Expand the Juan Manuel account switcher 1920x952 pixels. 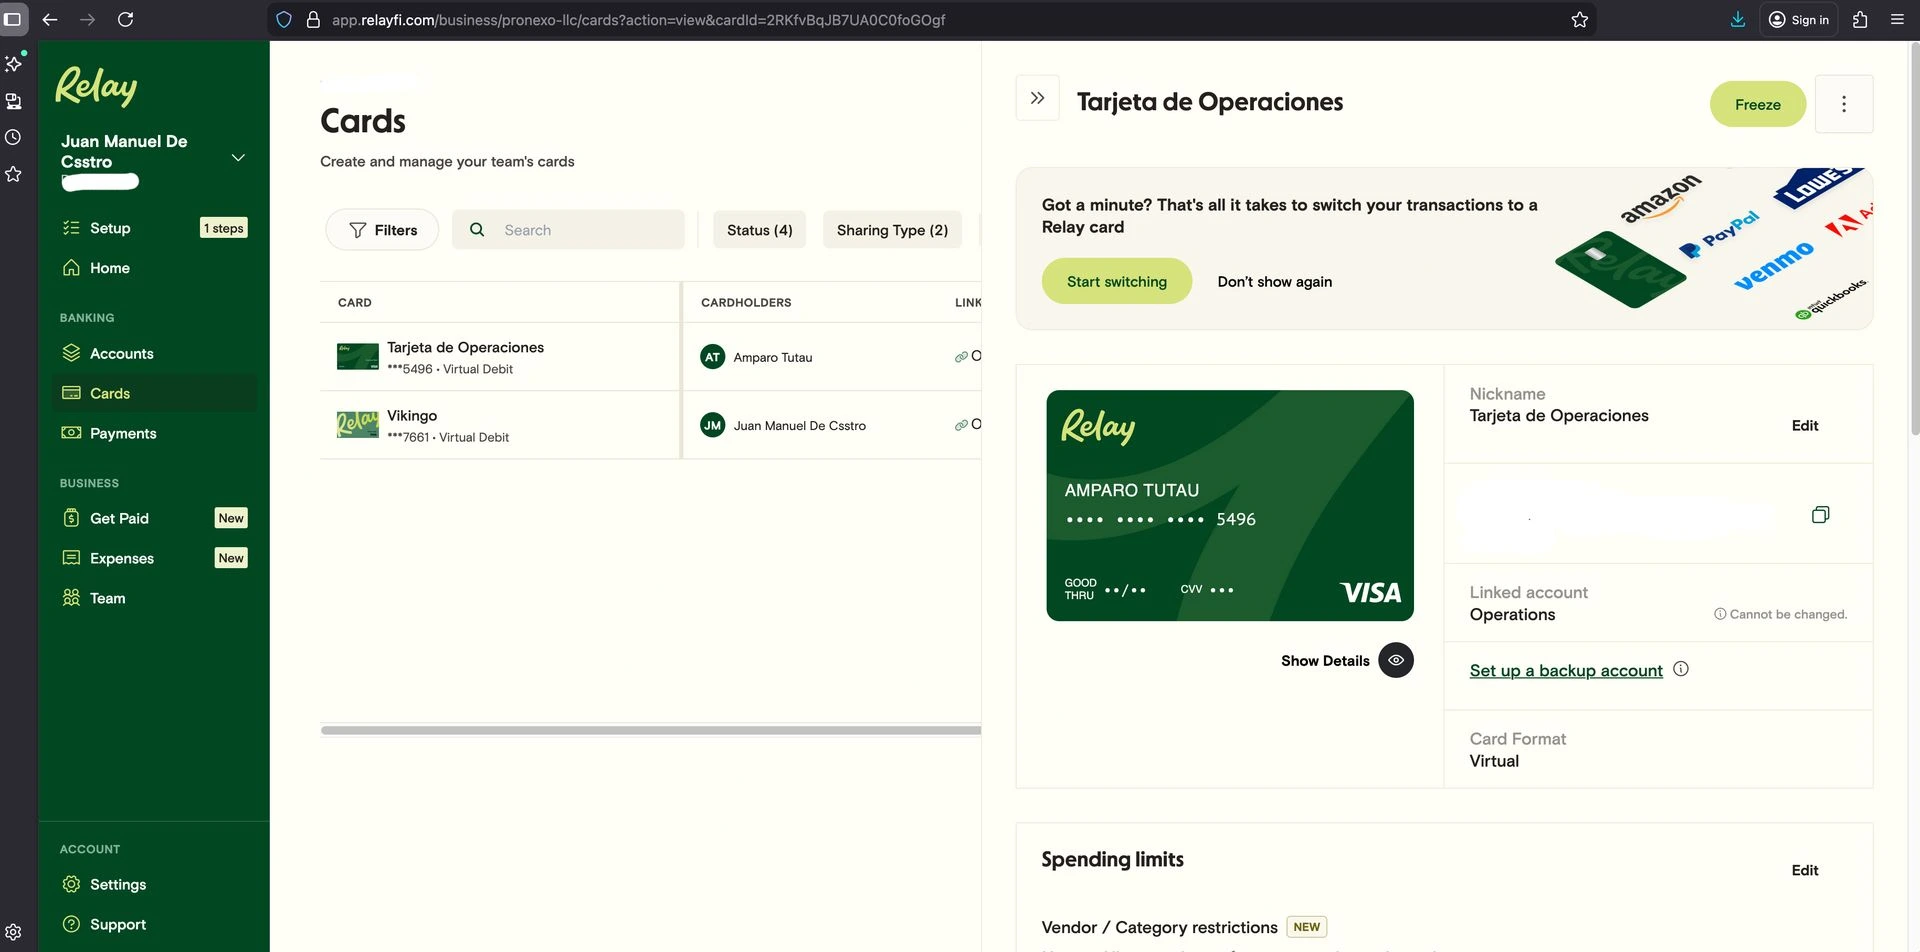point(238,158)
